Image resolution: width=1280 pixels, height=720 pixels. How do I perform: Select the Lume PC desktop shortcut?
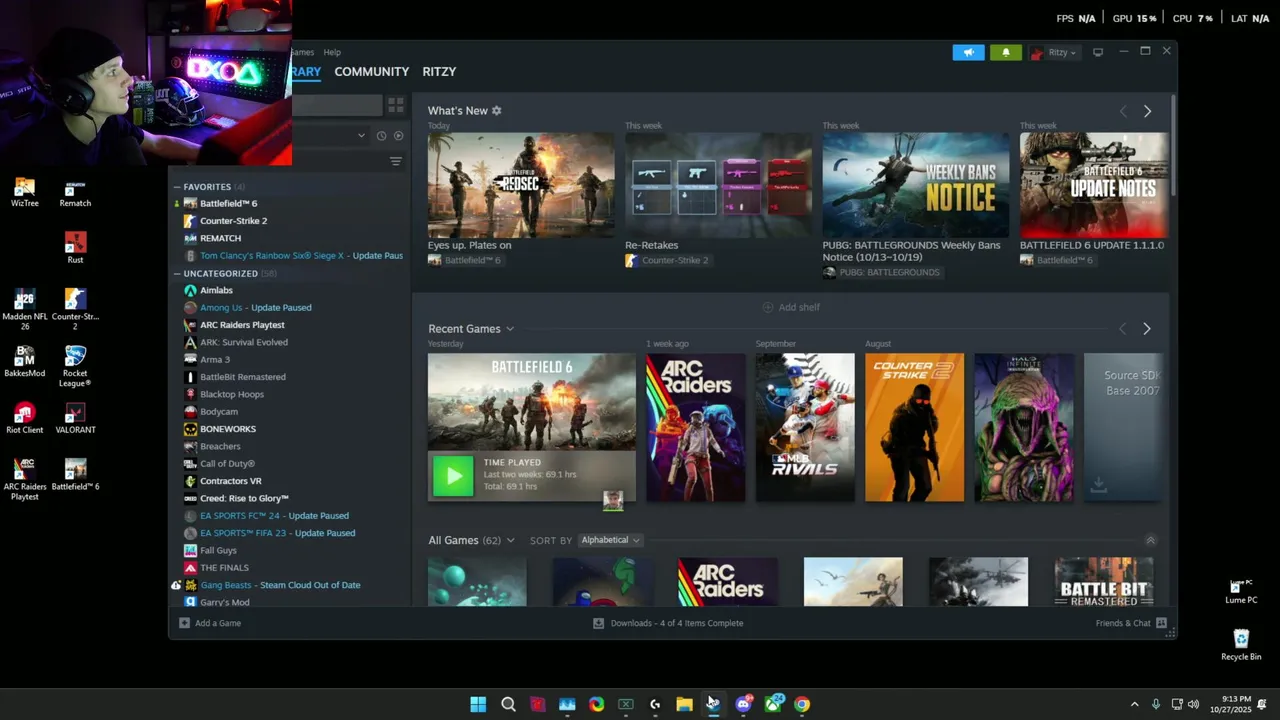pos(1241,590)
